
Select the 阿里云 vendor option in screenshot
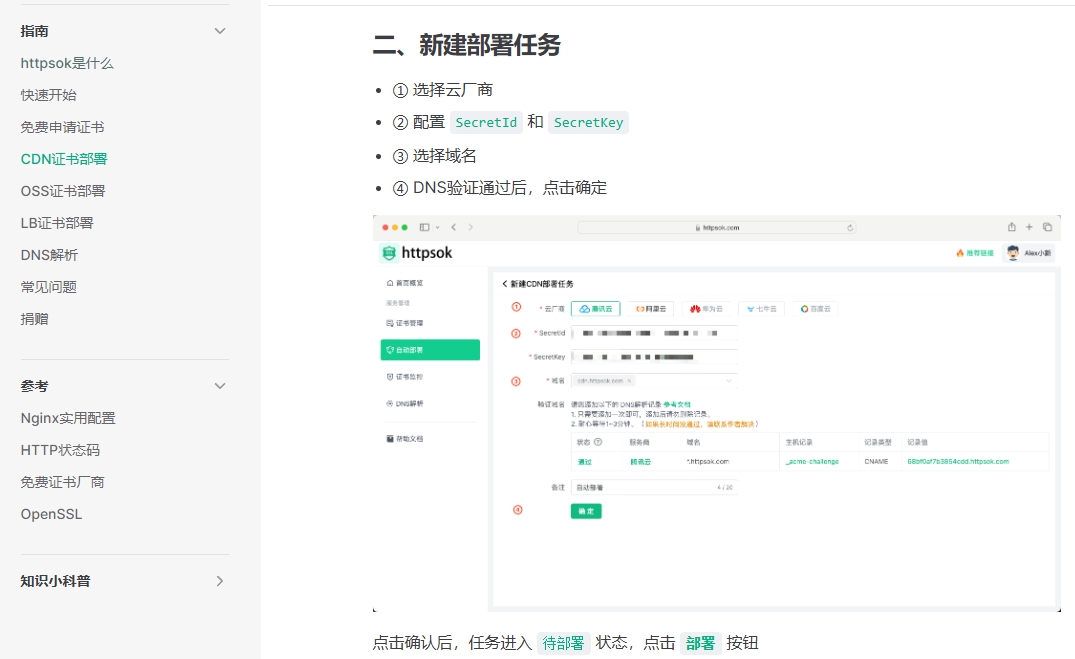[650, 309]
